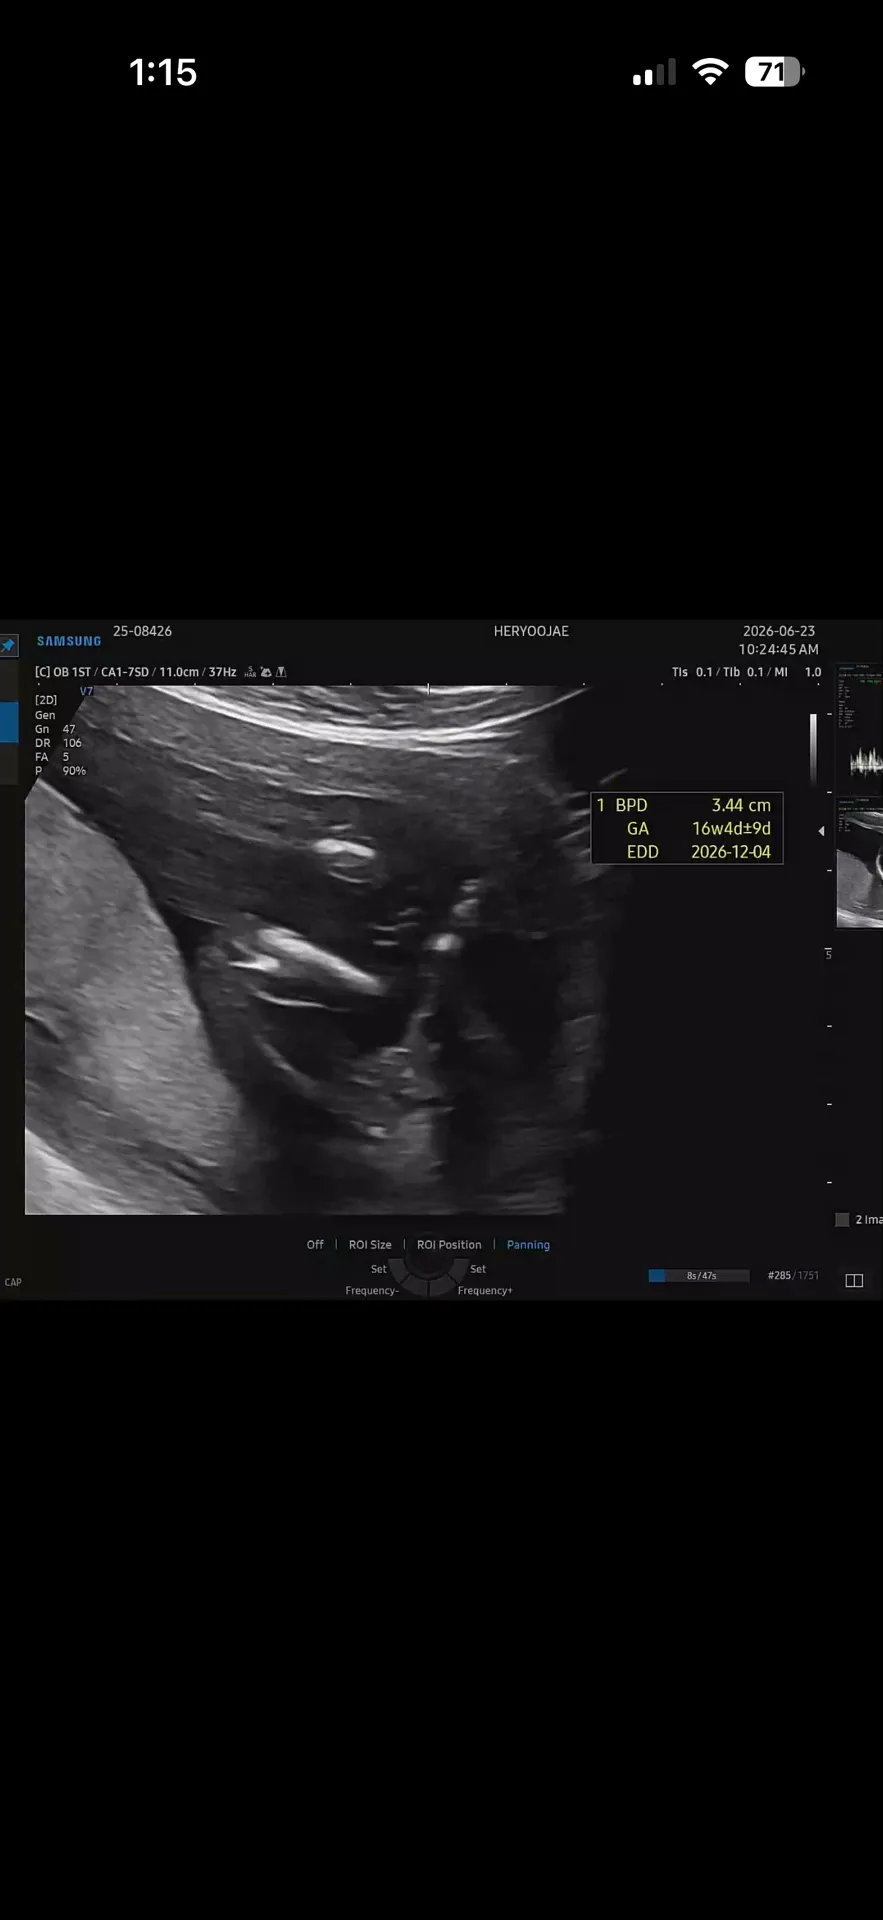Click the Gen parameter label
Screen dimensions: 883x1920
pyautogui.click(x=45, y=715)
